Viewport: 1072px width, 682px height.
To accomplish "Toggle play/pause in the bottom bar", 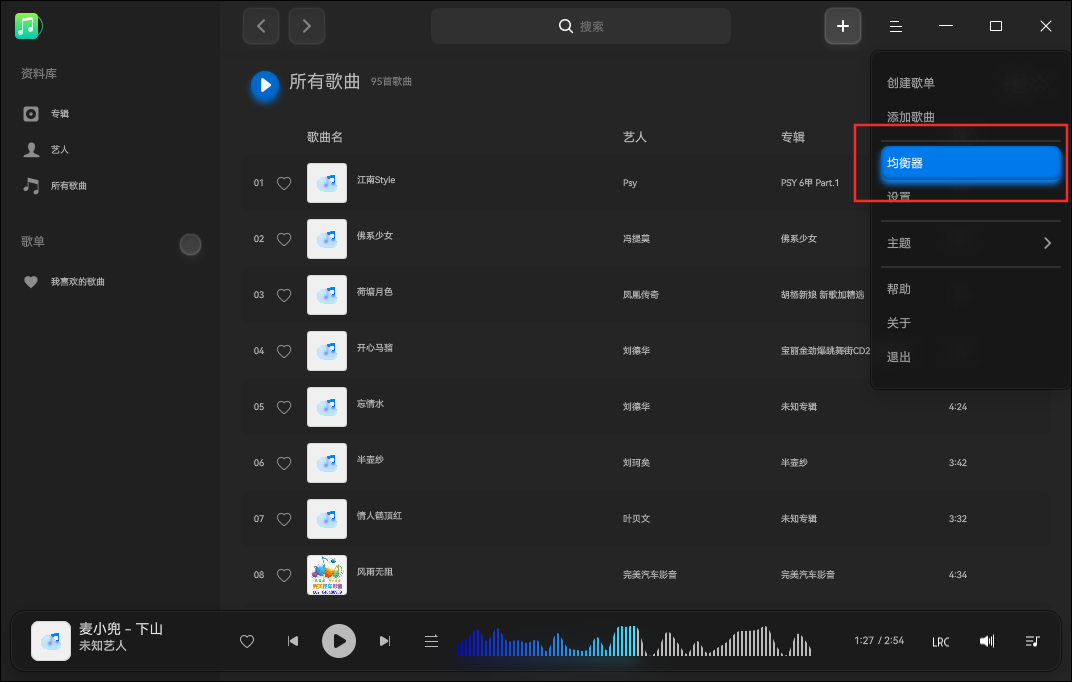I will coord(339,641).
